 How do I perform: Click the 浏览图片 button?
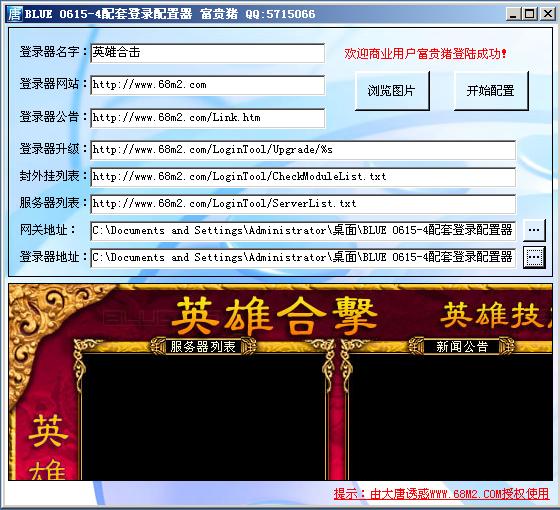tap(392, 91)
